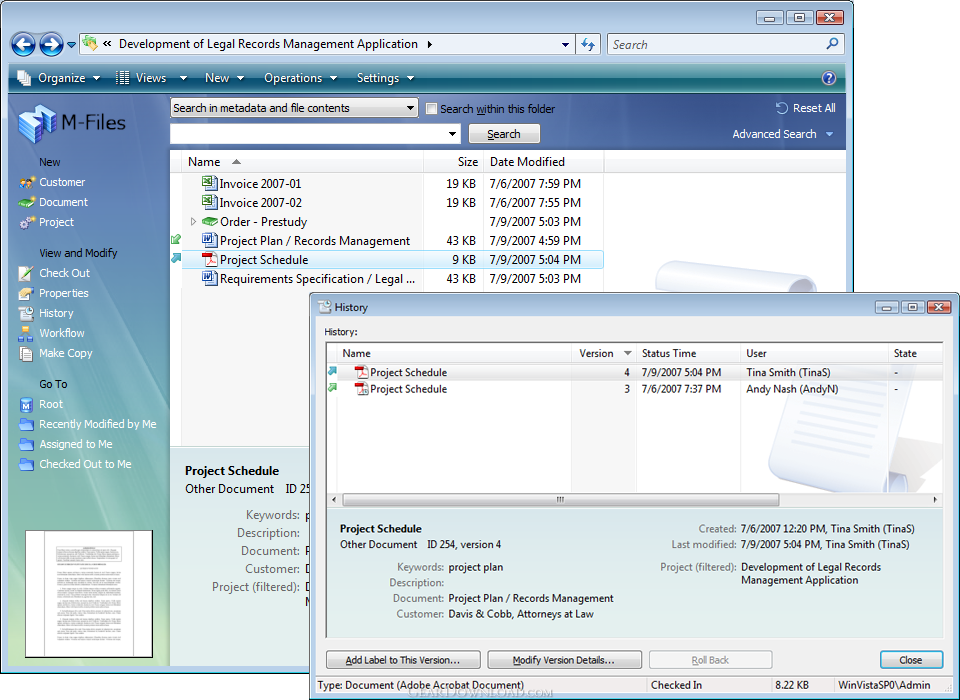Enable Search within this folder checkbox
The height and width of the screenshot is (700, 960).
432,108
